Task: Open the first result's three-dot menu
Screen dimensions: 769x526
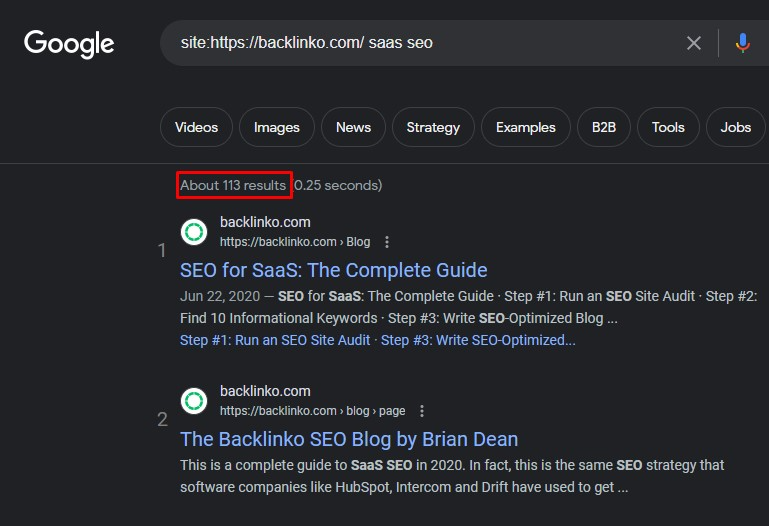Action: 387,242
